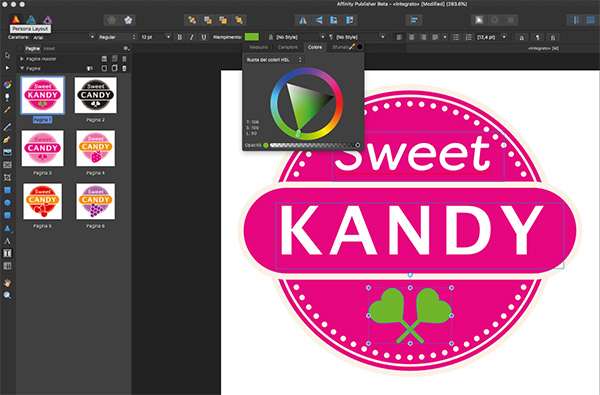Open the font size 12 pt dropdown

click(x=168, y=37)
